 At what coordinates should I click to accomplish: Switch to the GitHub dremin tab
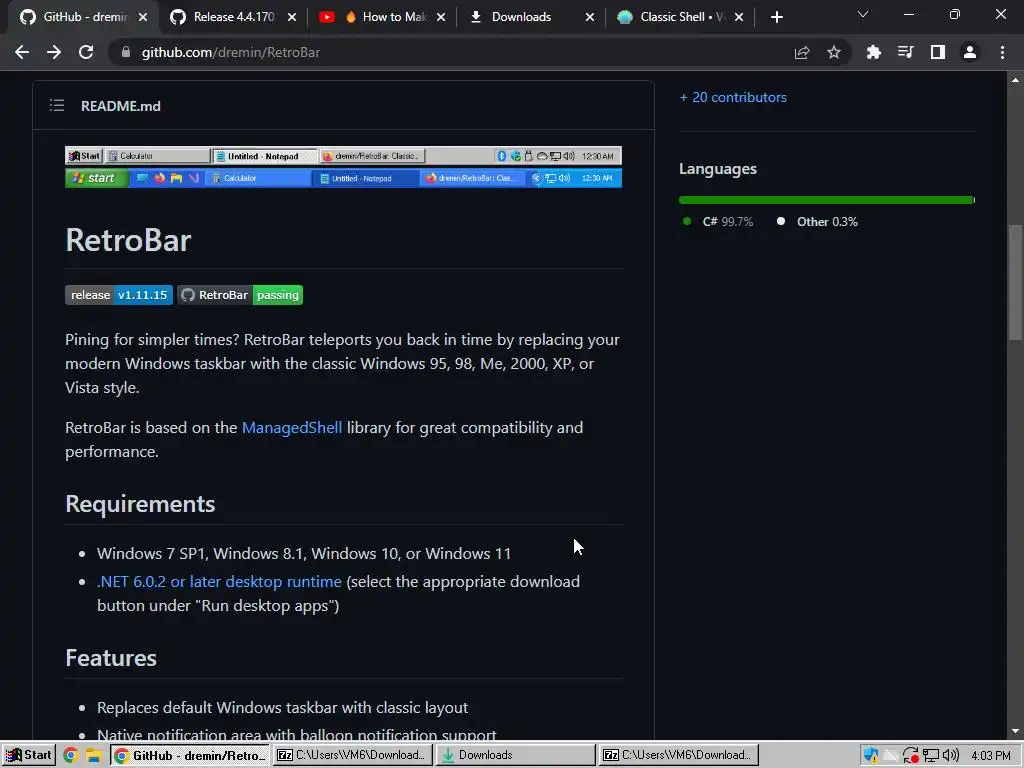point(82,17)
